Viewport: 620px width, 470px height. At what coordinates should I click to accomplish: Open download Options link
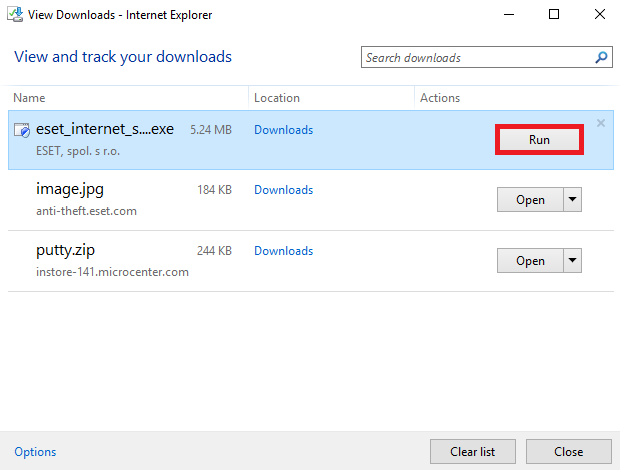click(35, 452)
